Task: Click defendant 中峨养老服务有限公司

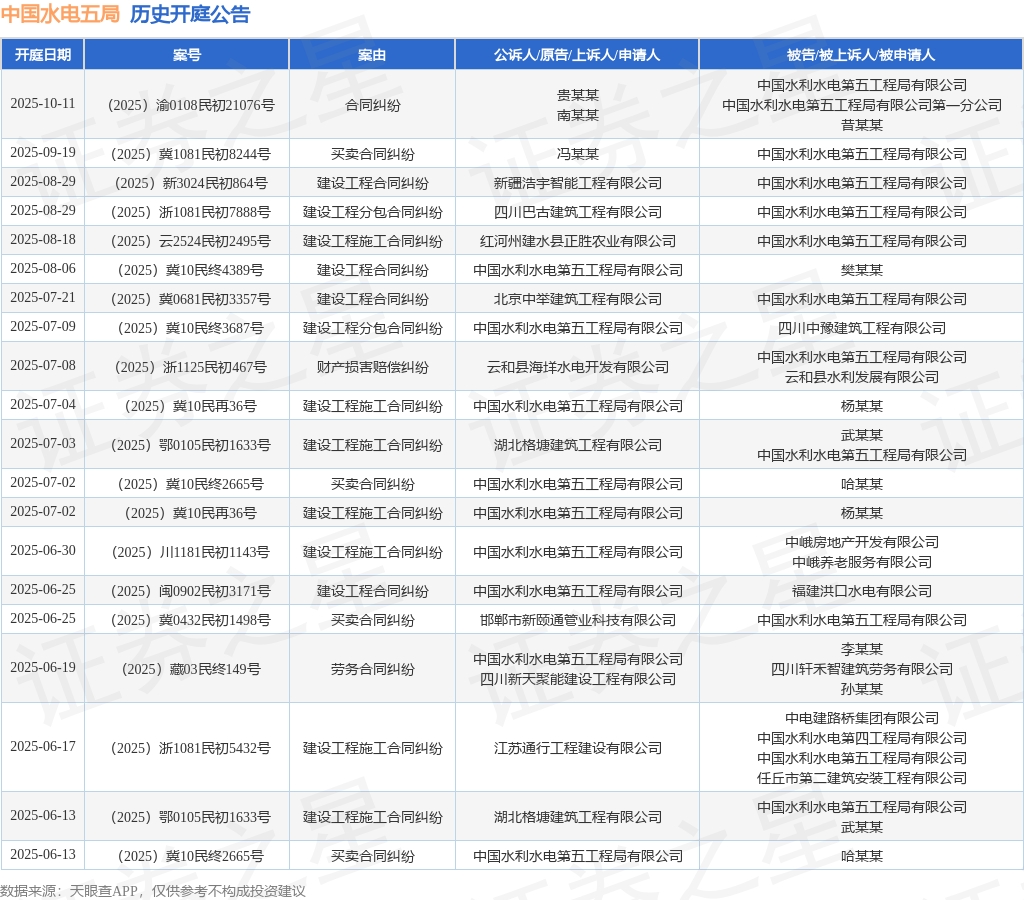Action: (x=862, y=562)
